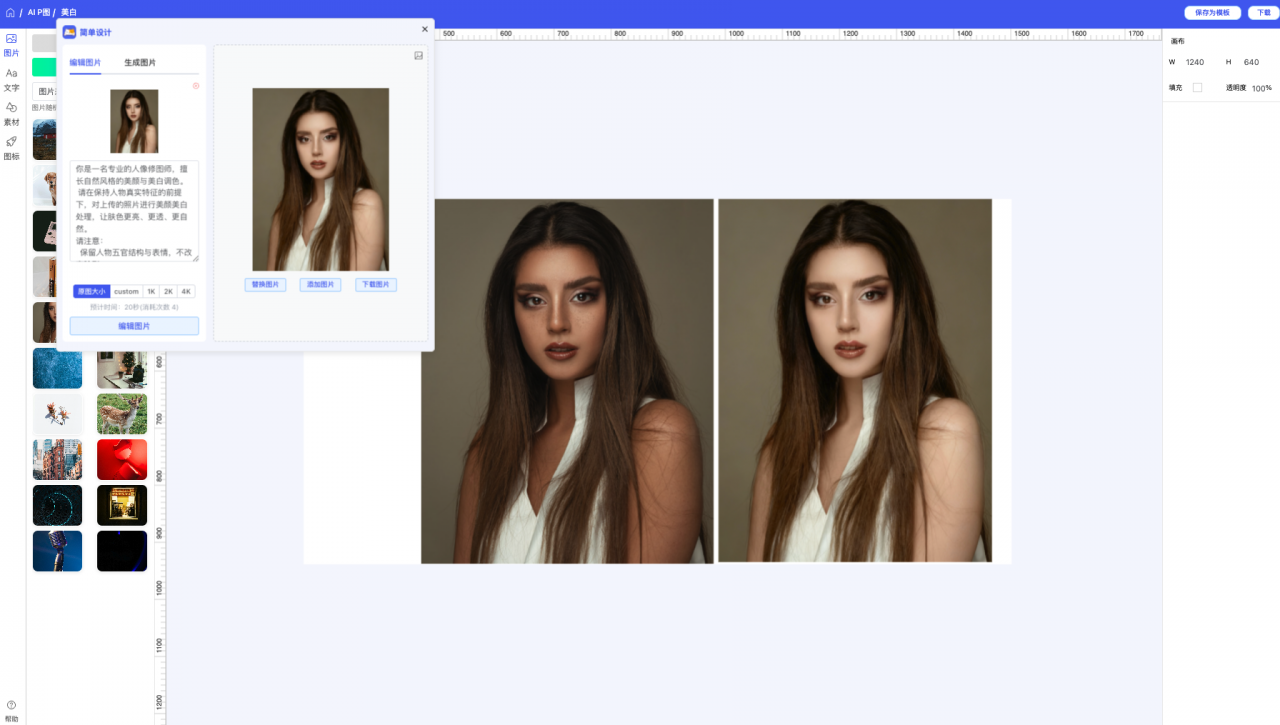Click the 替换图片 button
This screenshot has height=725, width=1280.
click(x=265, y=285)
